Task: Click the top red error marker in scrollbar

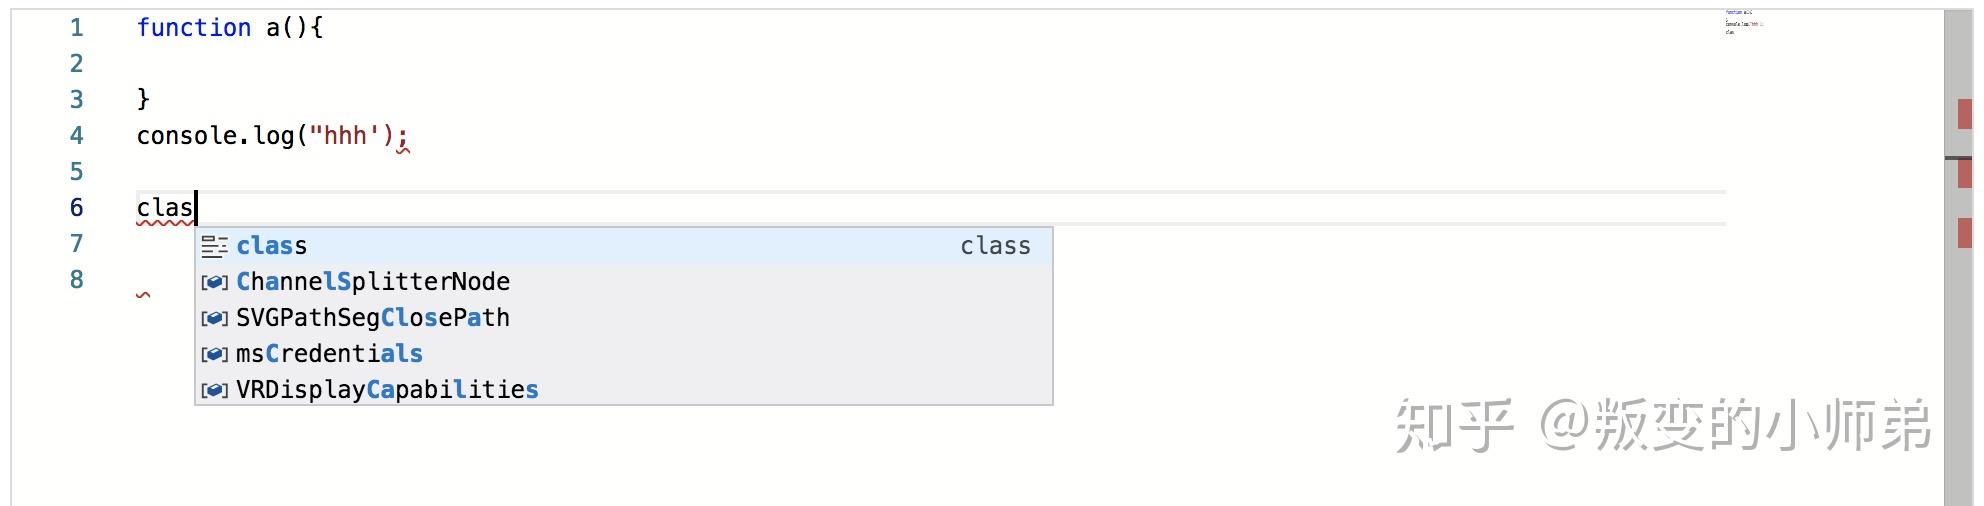Action: [x=1964, y=114]
